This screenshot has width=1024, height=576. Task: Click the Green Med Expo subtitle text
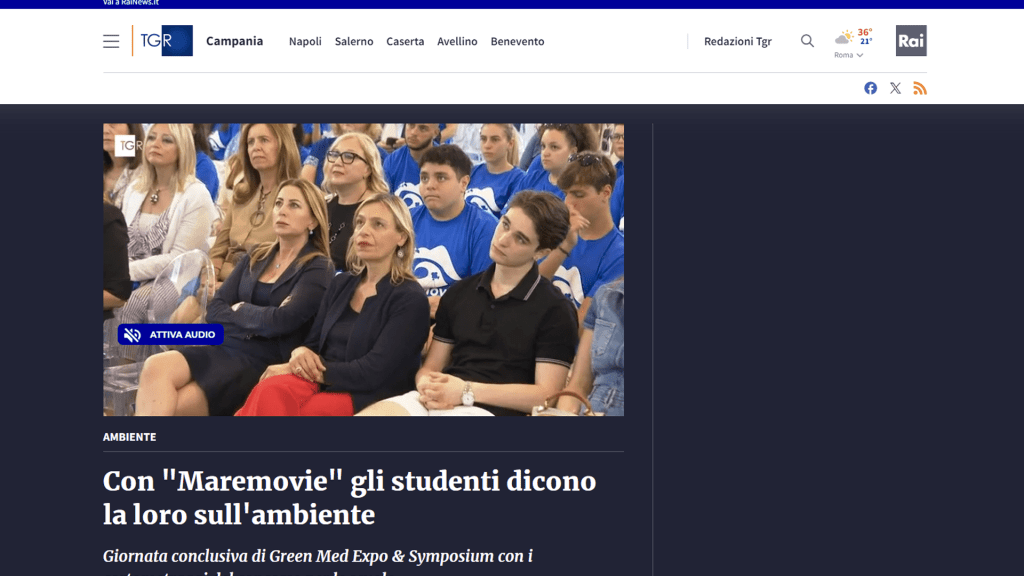[317, 562]
